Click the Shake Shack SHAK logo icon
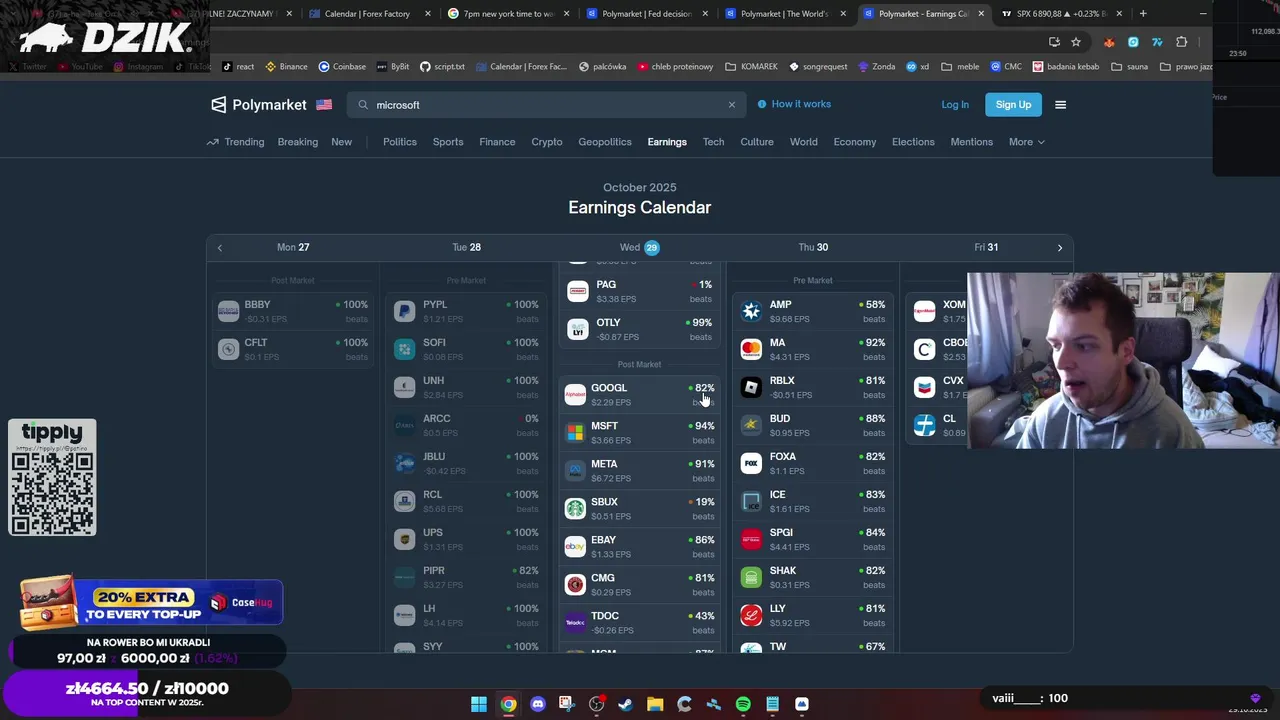The width and height of the screenshot is (1280, 720). tap(751, 577)
